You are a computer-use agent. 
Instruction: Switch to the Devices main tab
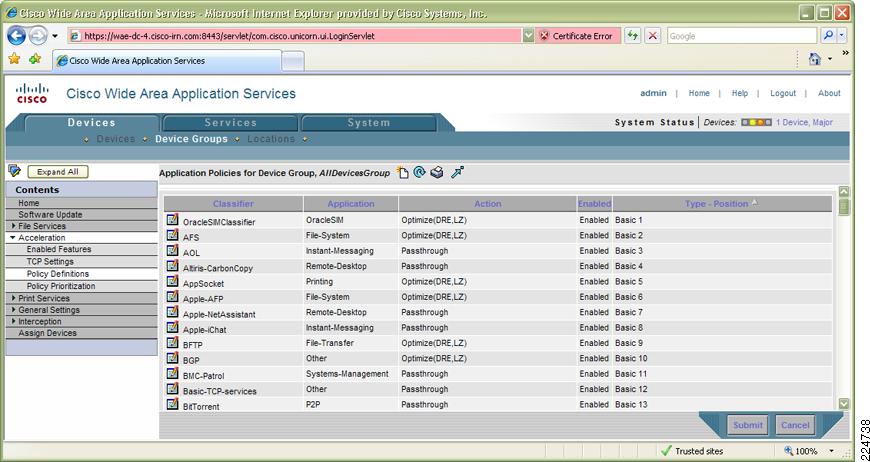92,123
